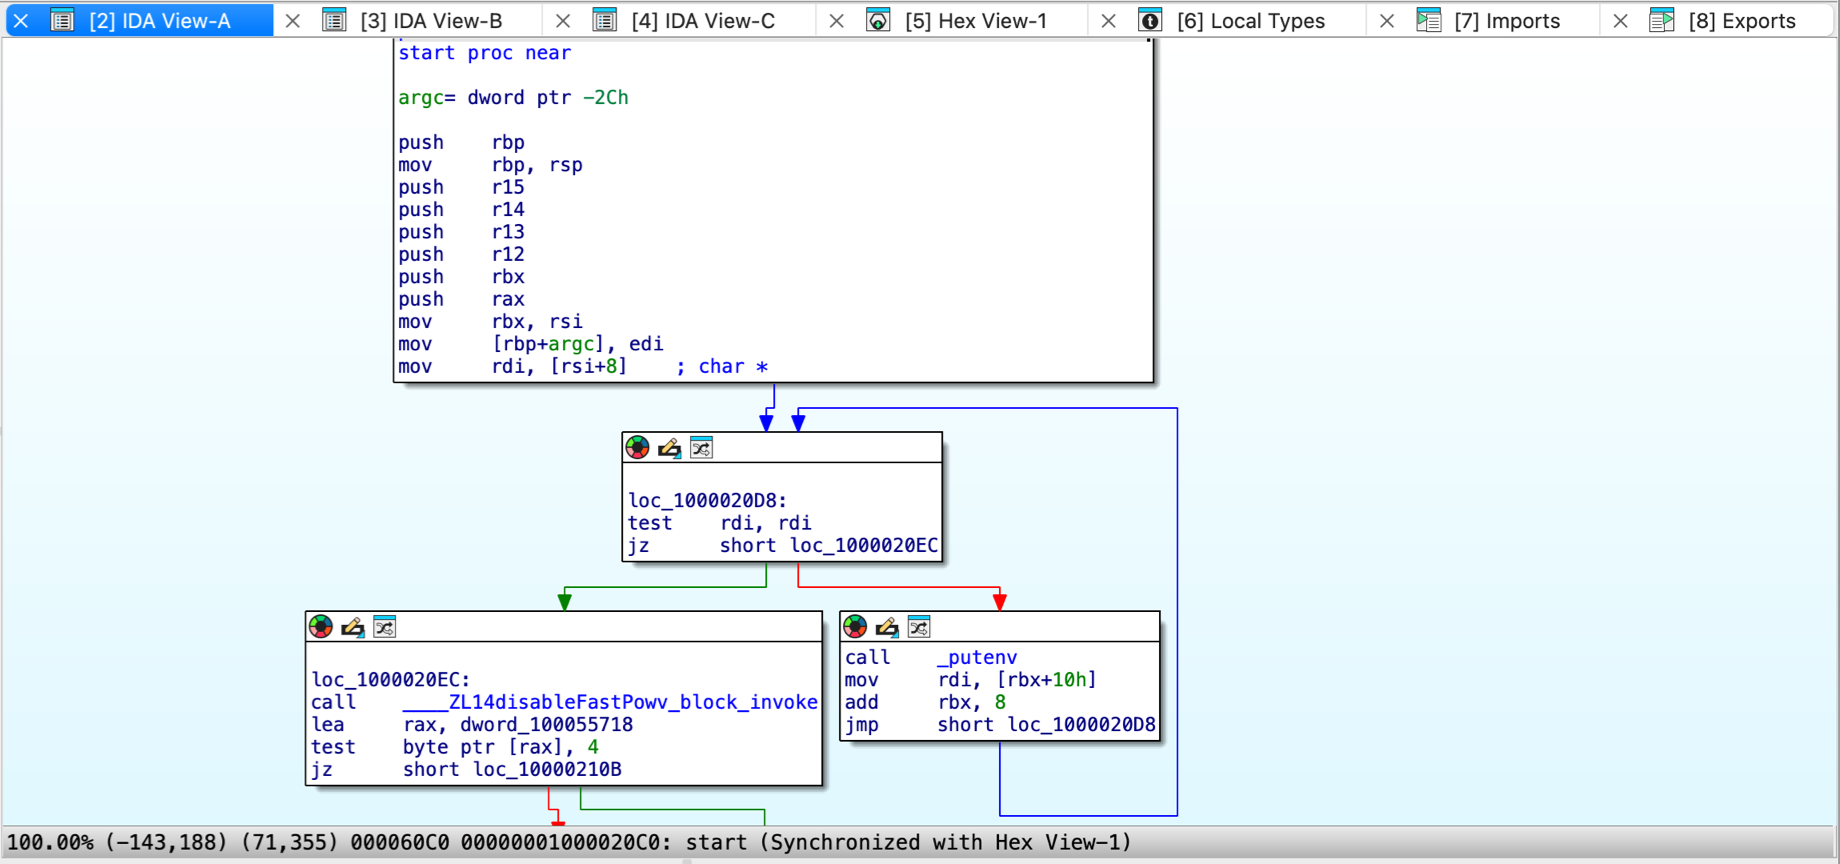This screenshot has width=1840, height=864.
Task: Click graph layout icon on _putenv block
Action: [x=919, y=627]
